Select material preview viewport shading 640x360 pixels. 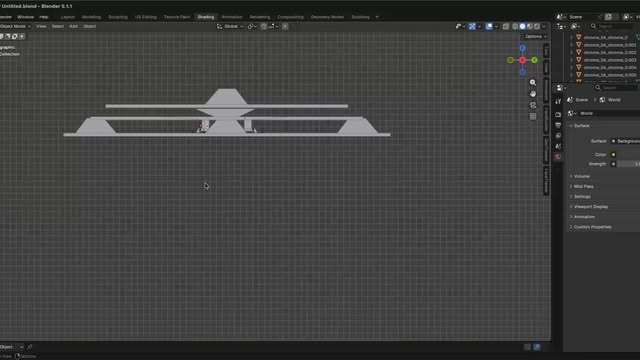point(530,27)
